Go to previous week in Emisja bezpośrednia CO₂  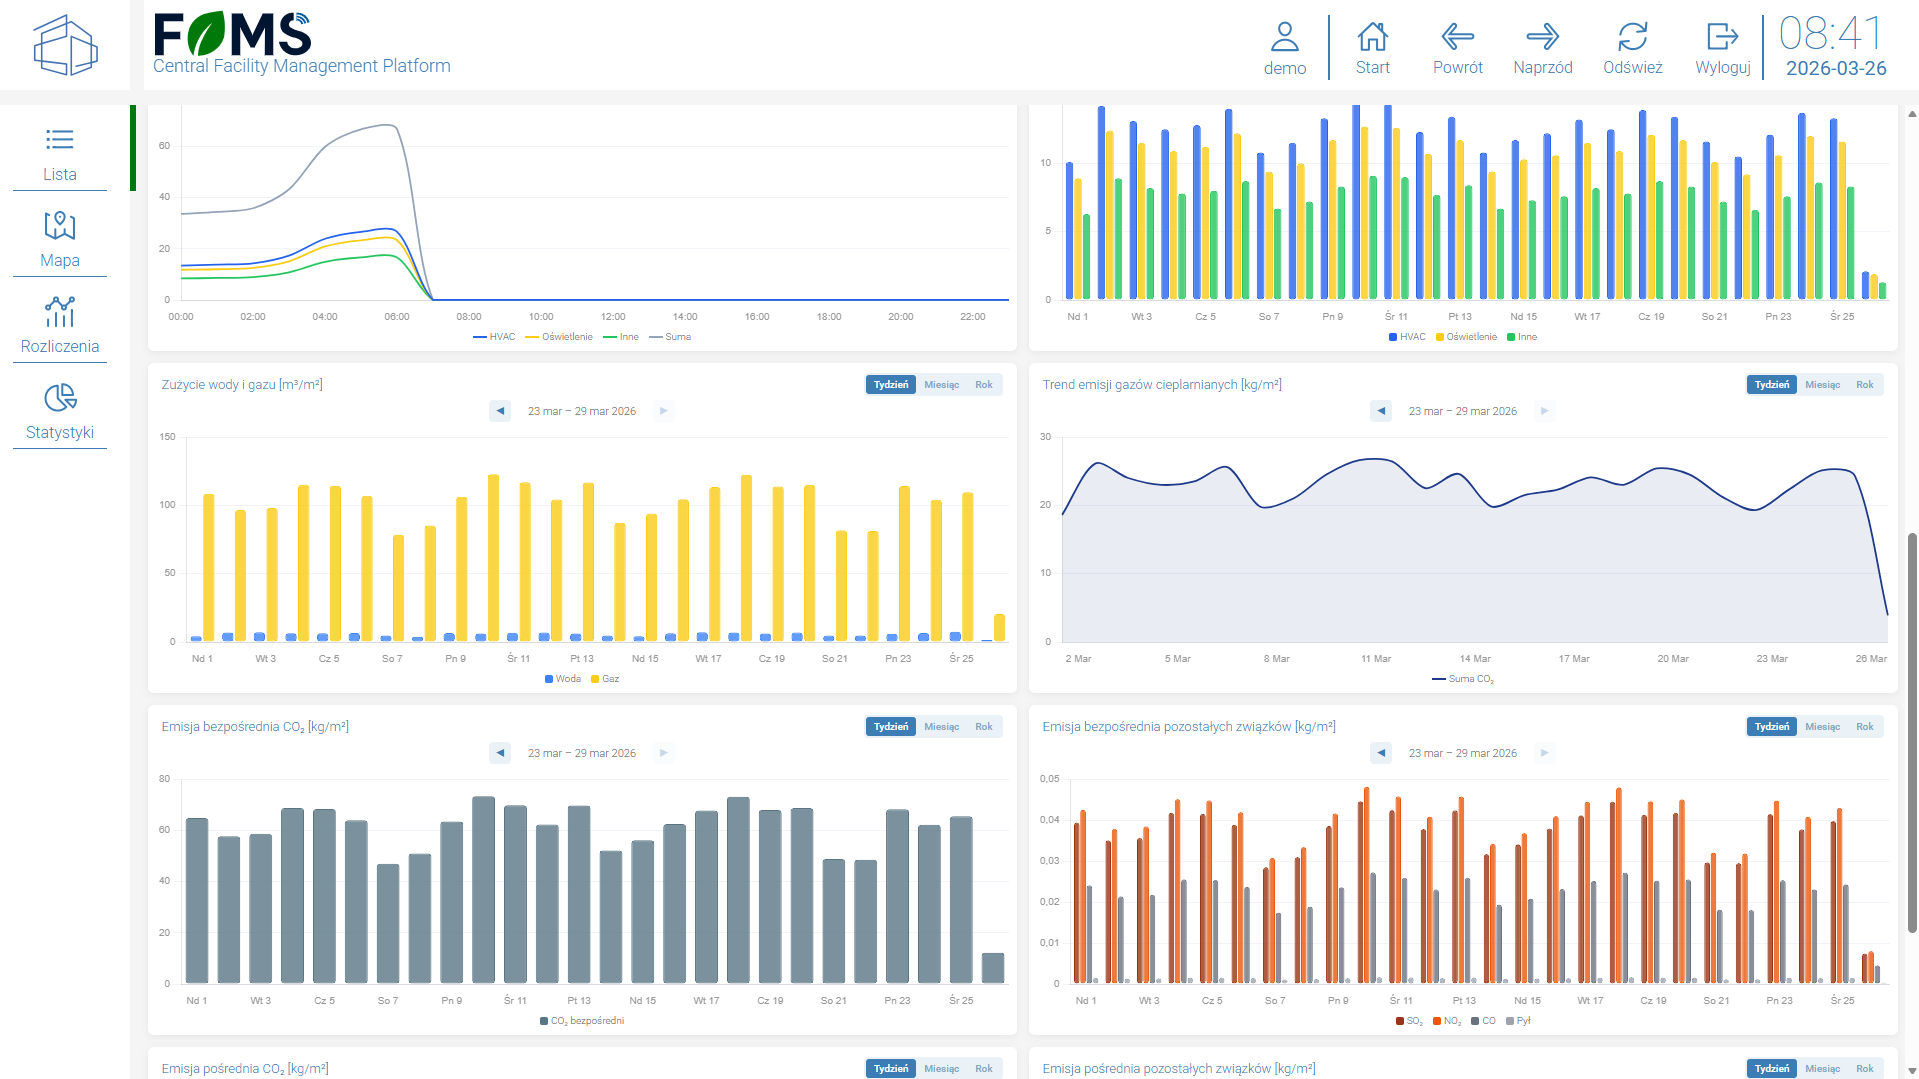[x=500, y=753]
